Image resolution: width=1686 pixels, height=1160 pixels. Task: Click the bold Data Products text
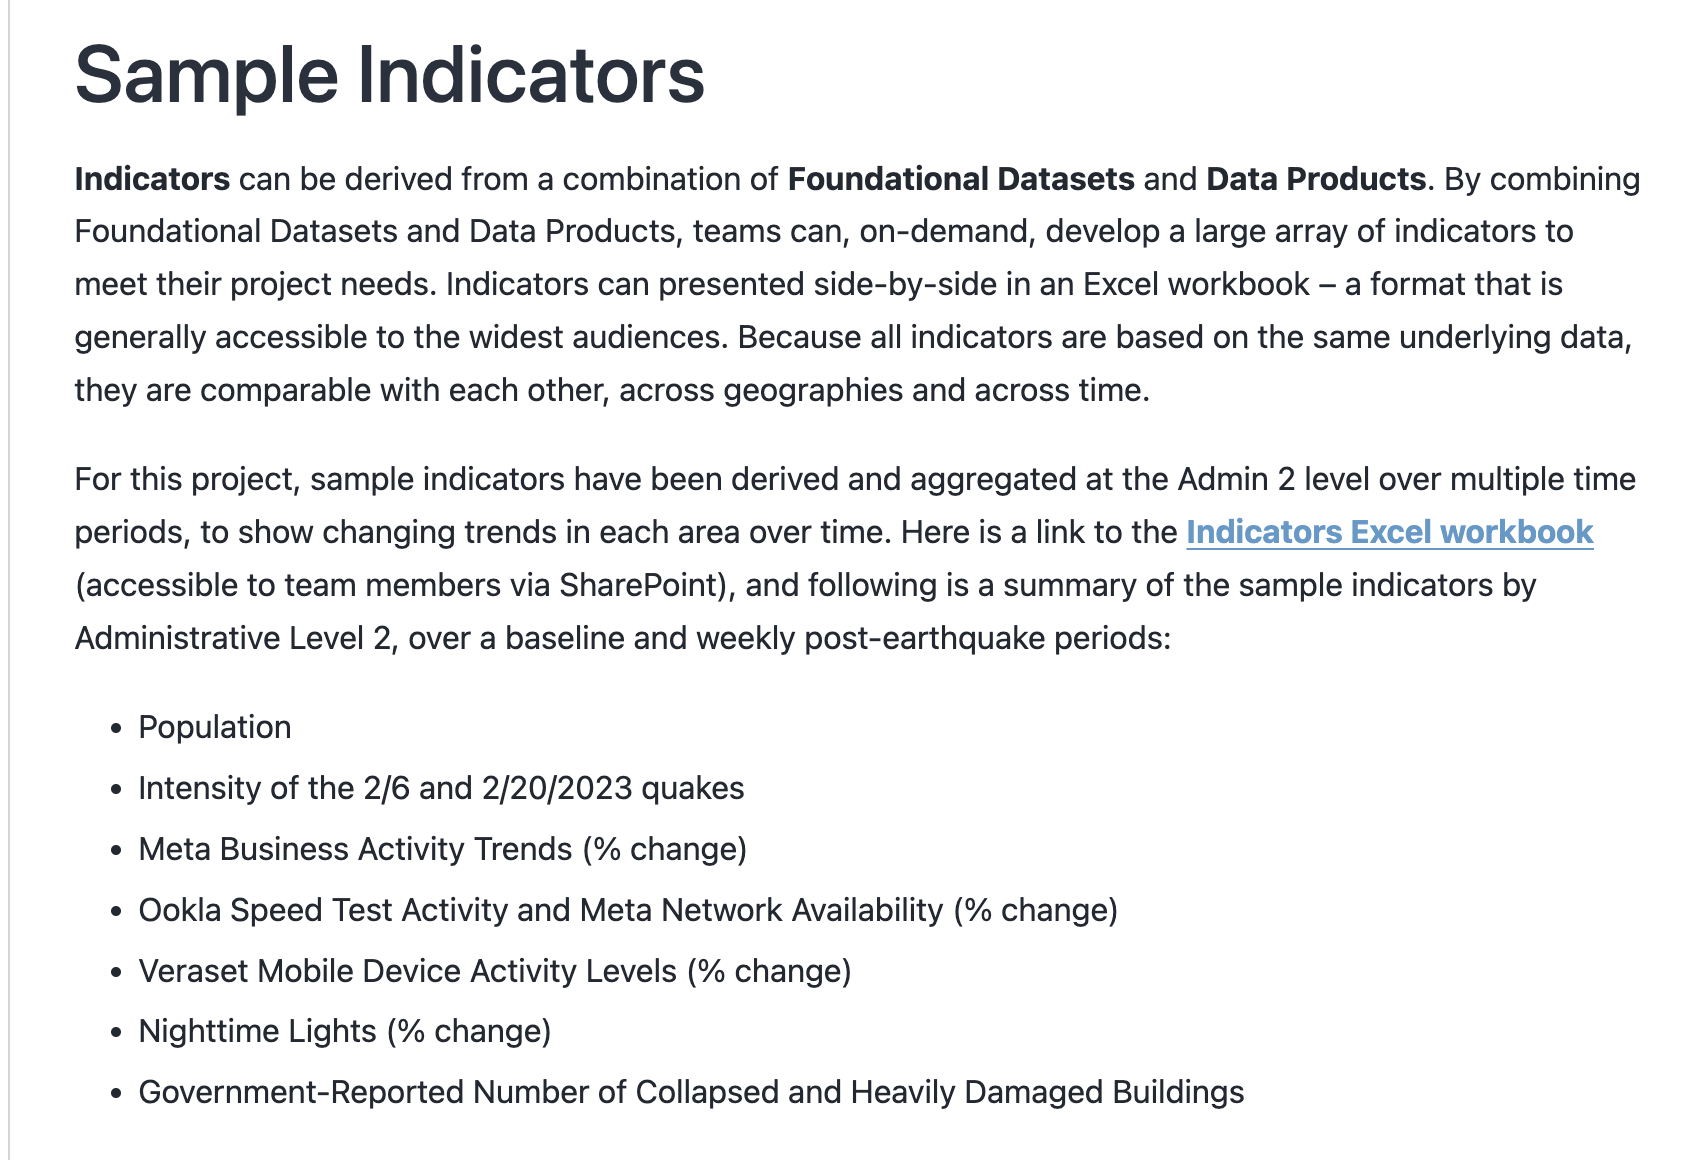coord(1315,179)
